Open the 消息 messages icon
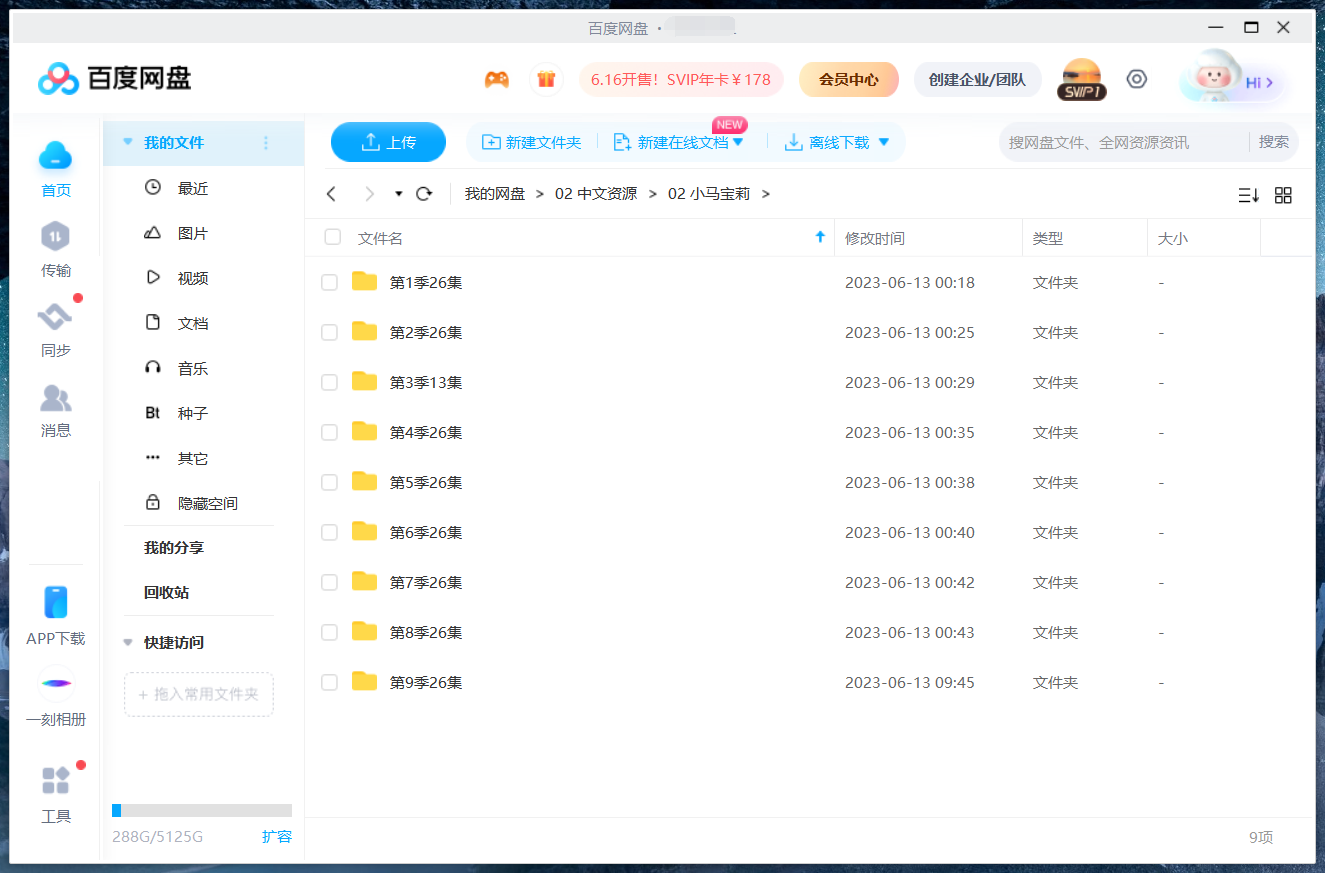 click(55, 399)
